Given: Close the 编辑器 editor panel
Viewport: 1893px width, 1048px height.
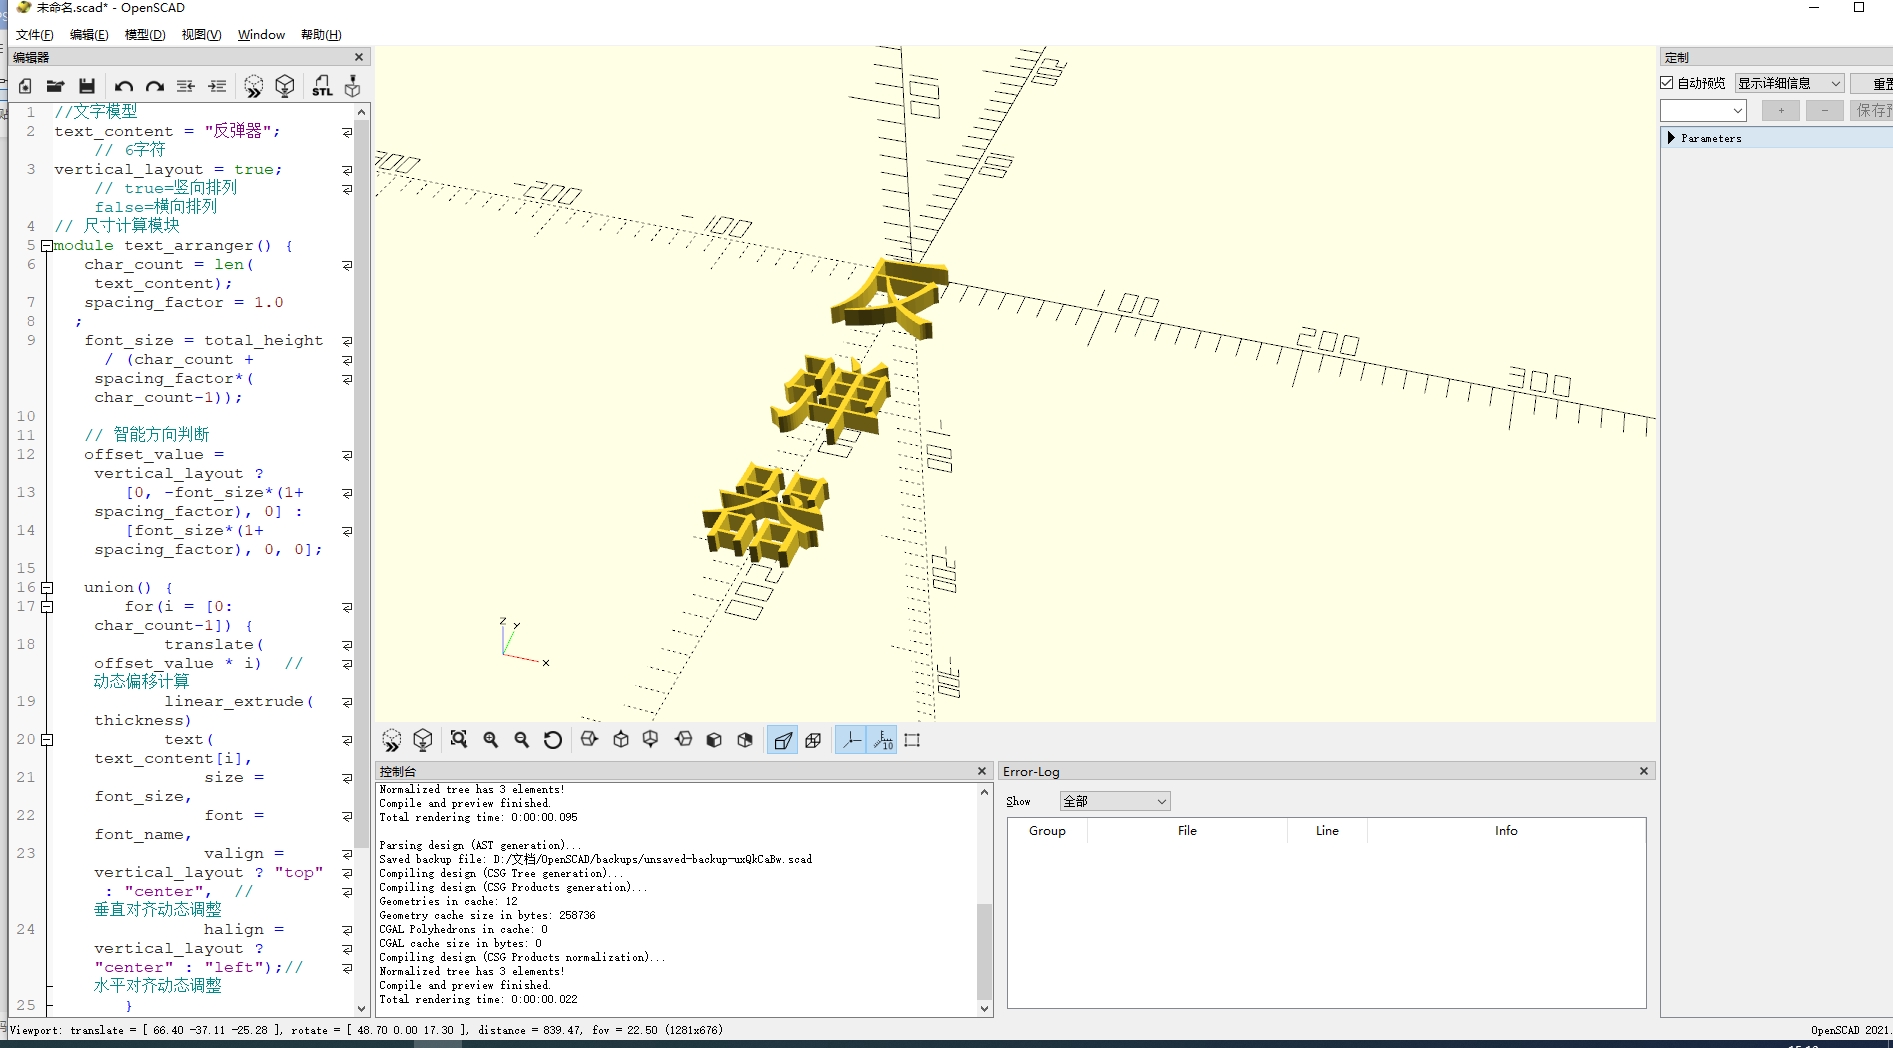Looking at the screenshot, I should pyautogui.click(x=359, y=57).
